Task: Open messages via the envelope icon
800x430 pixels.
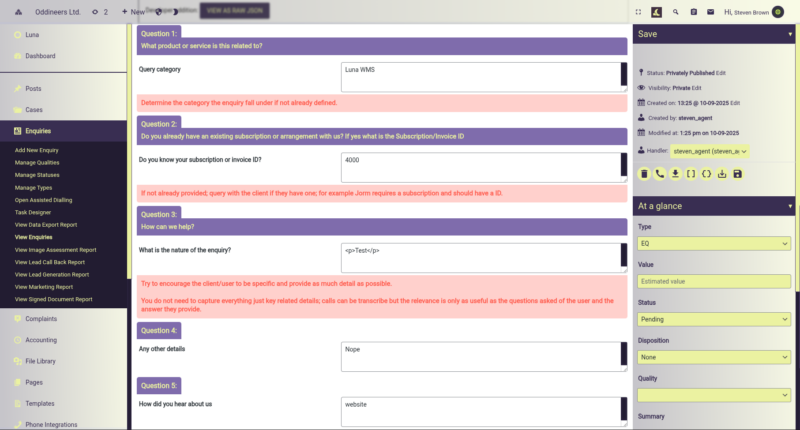Action: 711,12
